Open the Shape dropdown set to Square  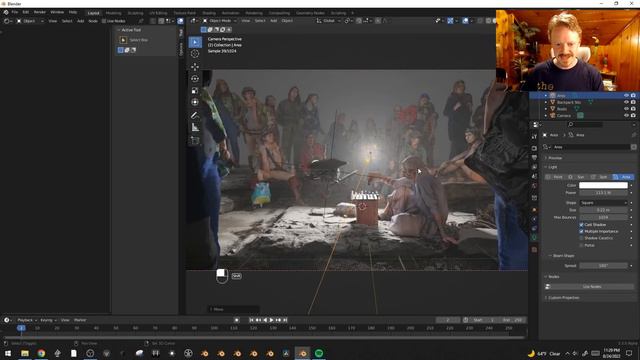point(603,202)
